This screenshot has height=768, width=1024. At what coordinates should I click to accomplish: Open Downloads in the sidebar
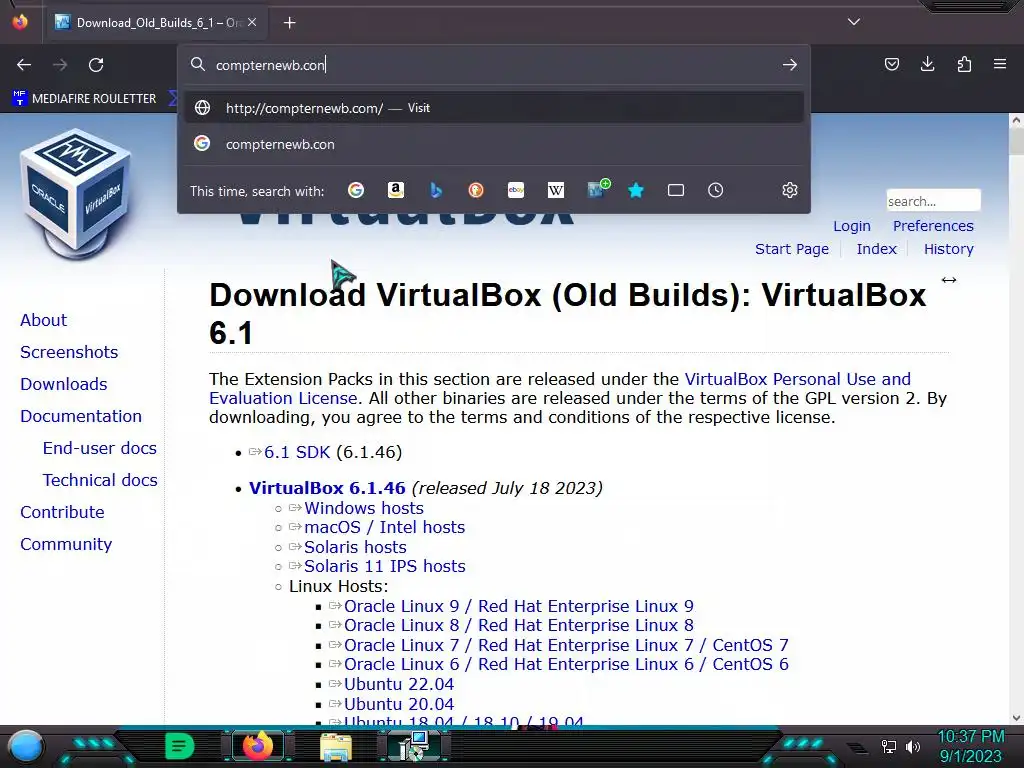[x=63, y=384]
